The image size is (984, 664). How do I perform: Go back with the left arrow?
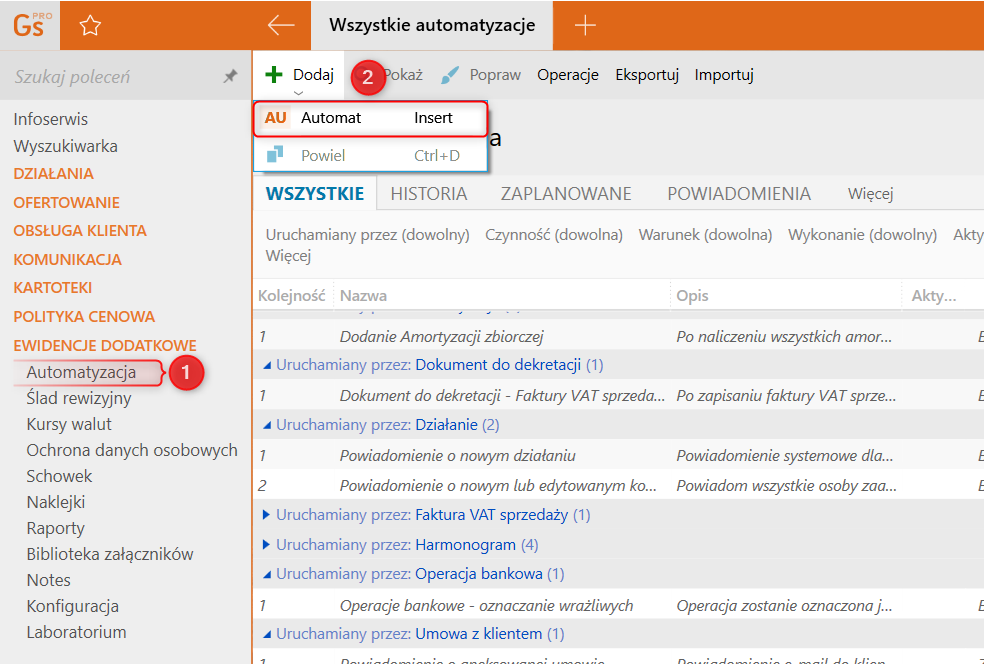[x=281, y=26]
